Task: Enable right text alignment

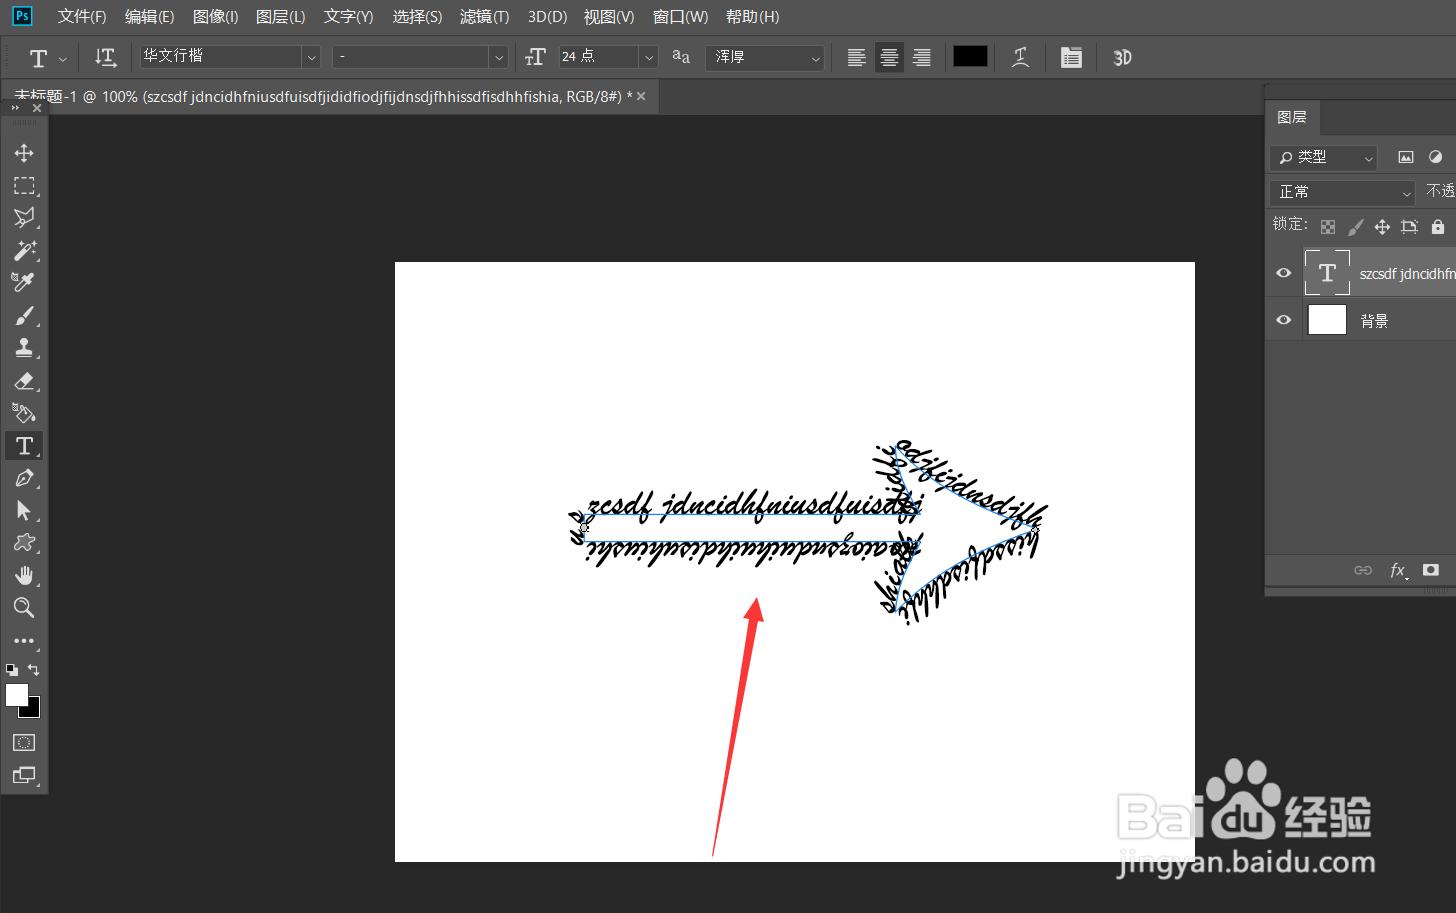Action: click(x=921, y=57)
